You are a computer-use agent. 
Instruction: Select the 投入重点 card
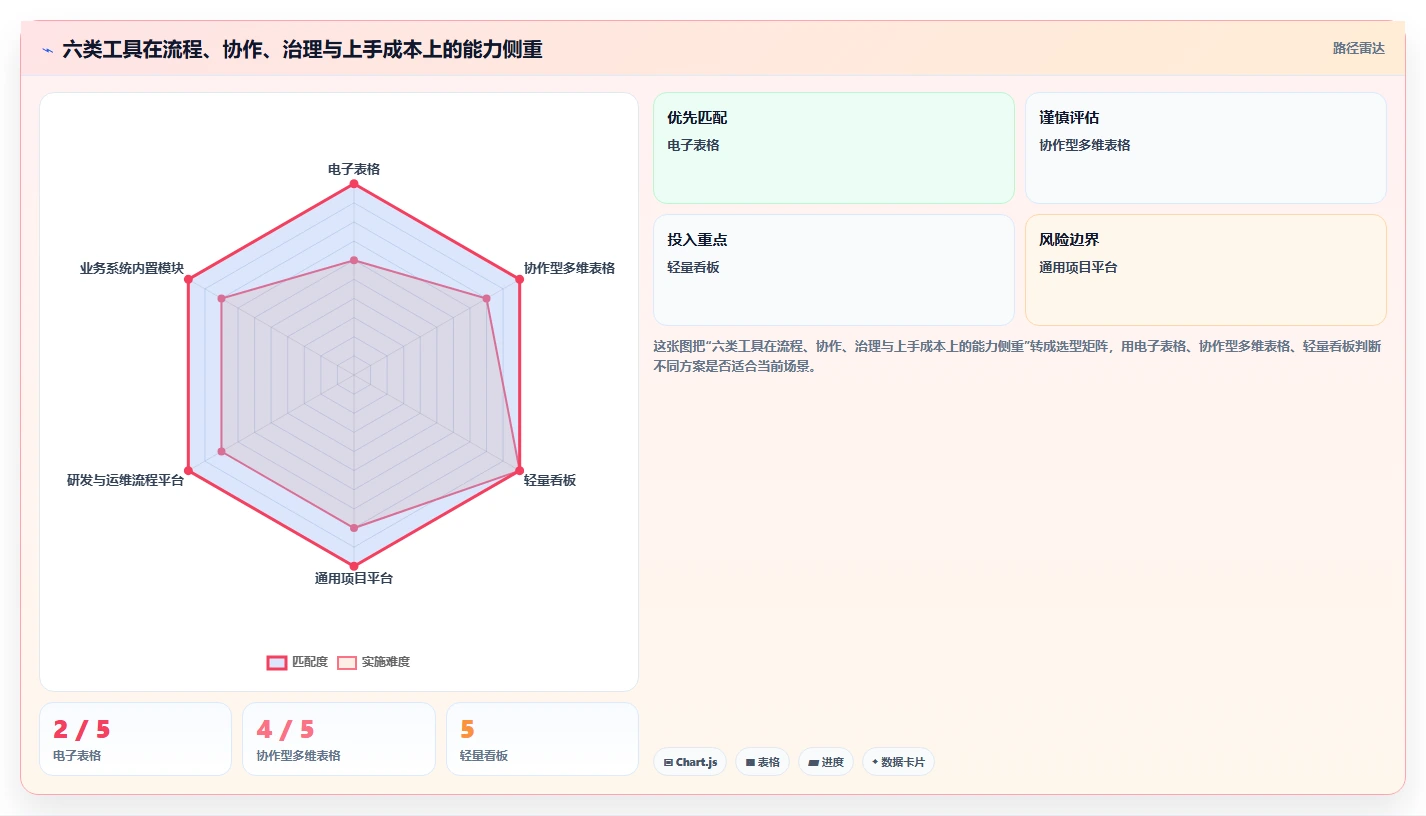click(834, 270)
